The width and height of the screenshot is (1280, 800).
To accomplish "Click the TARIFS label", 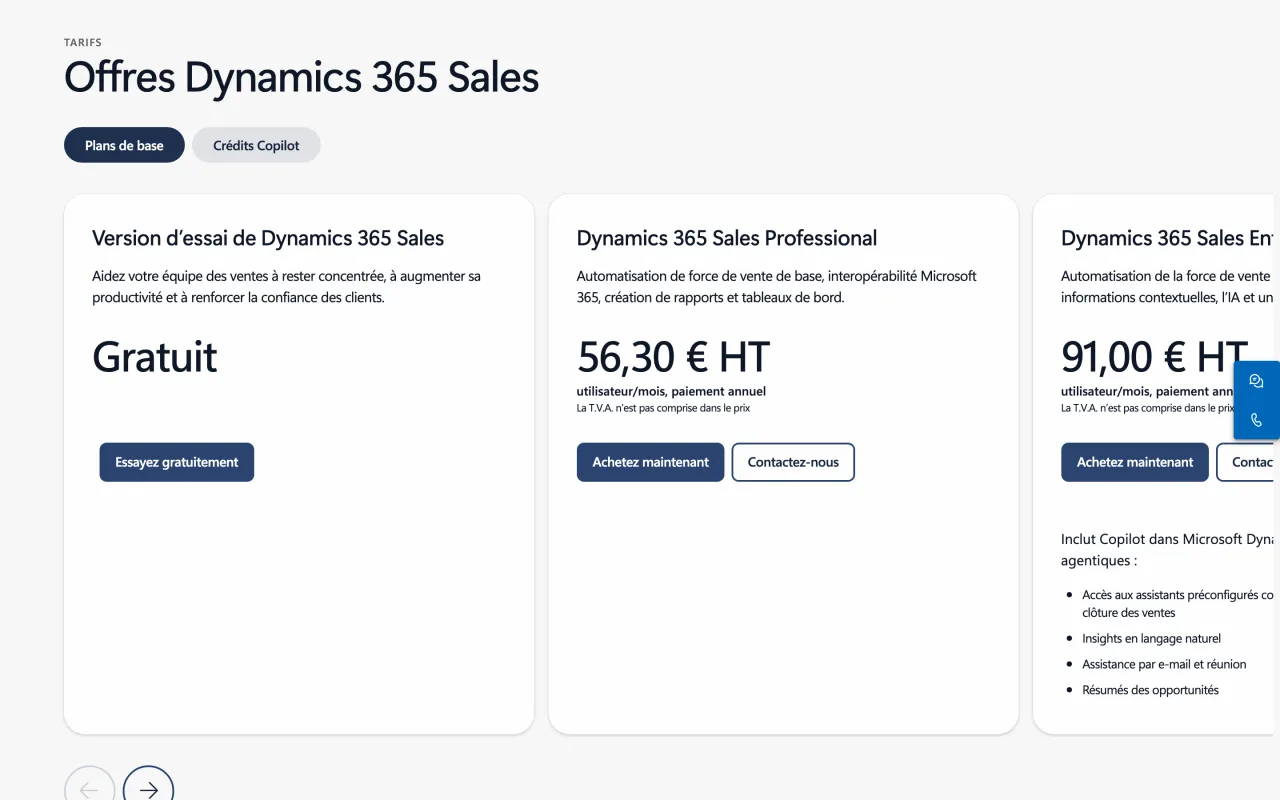I will click(83, 43).
